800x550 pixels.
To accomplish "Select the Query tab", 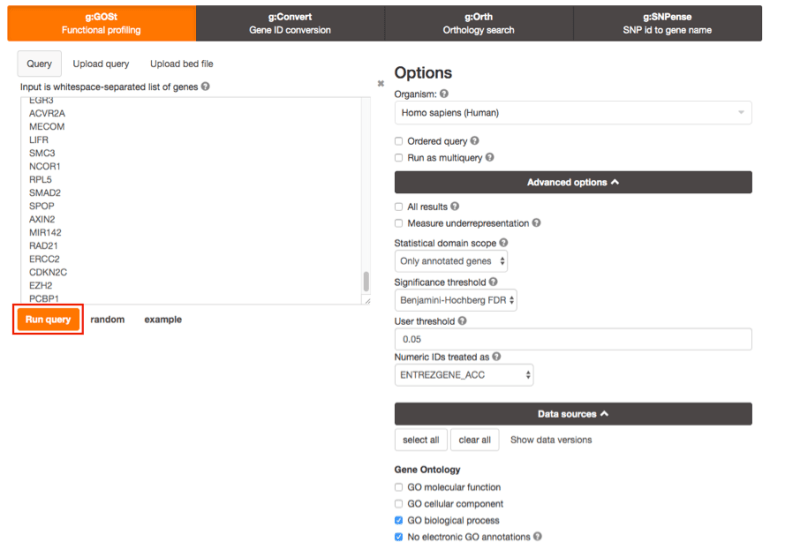I will [39, 64].
